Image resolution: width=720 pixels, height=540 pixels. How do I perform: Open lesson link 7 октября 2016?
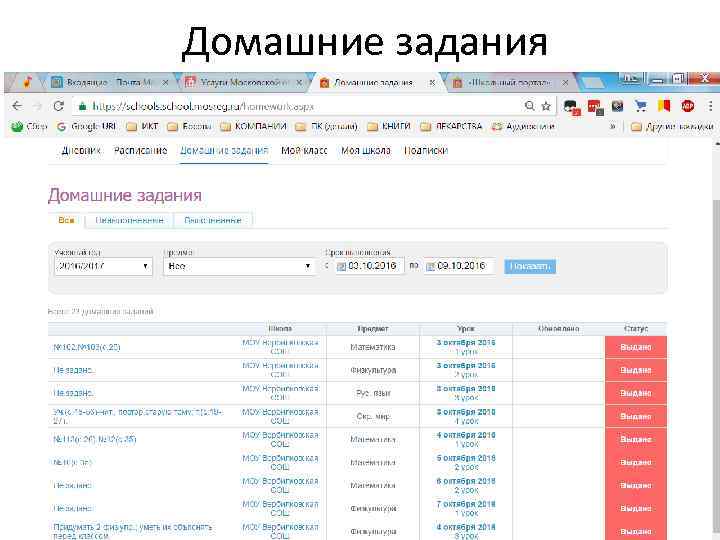[466, 504]
